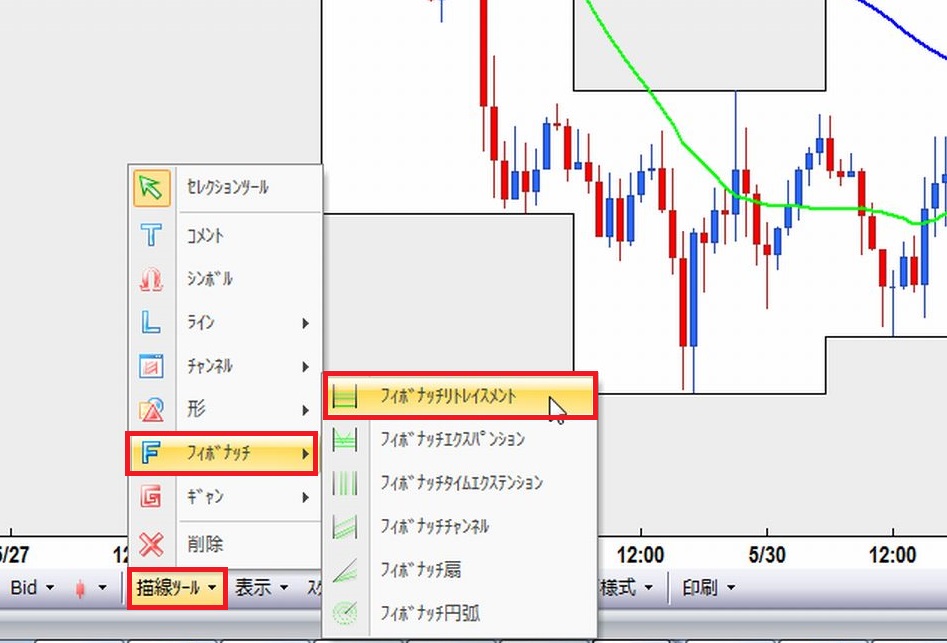Viewport: 947px width, 643px height.
Task: Choose フィボナッチチャンネル menu entry
Action: tap(461, 526)
